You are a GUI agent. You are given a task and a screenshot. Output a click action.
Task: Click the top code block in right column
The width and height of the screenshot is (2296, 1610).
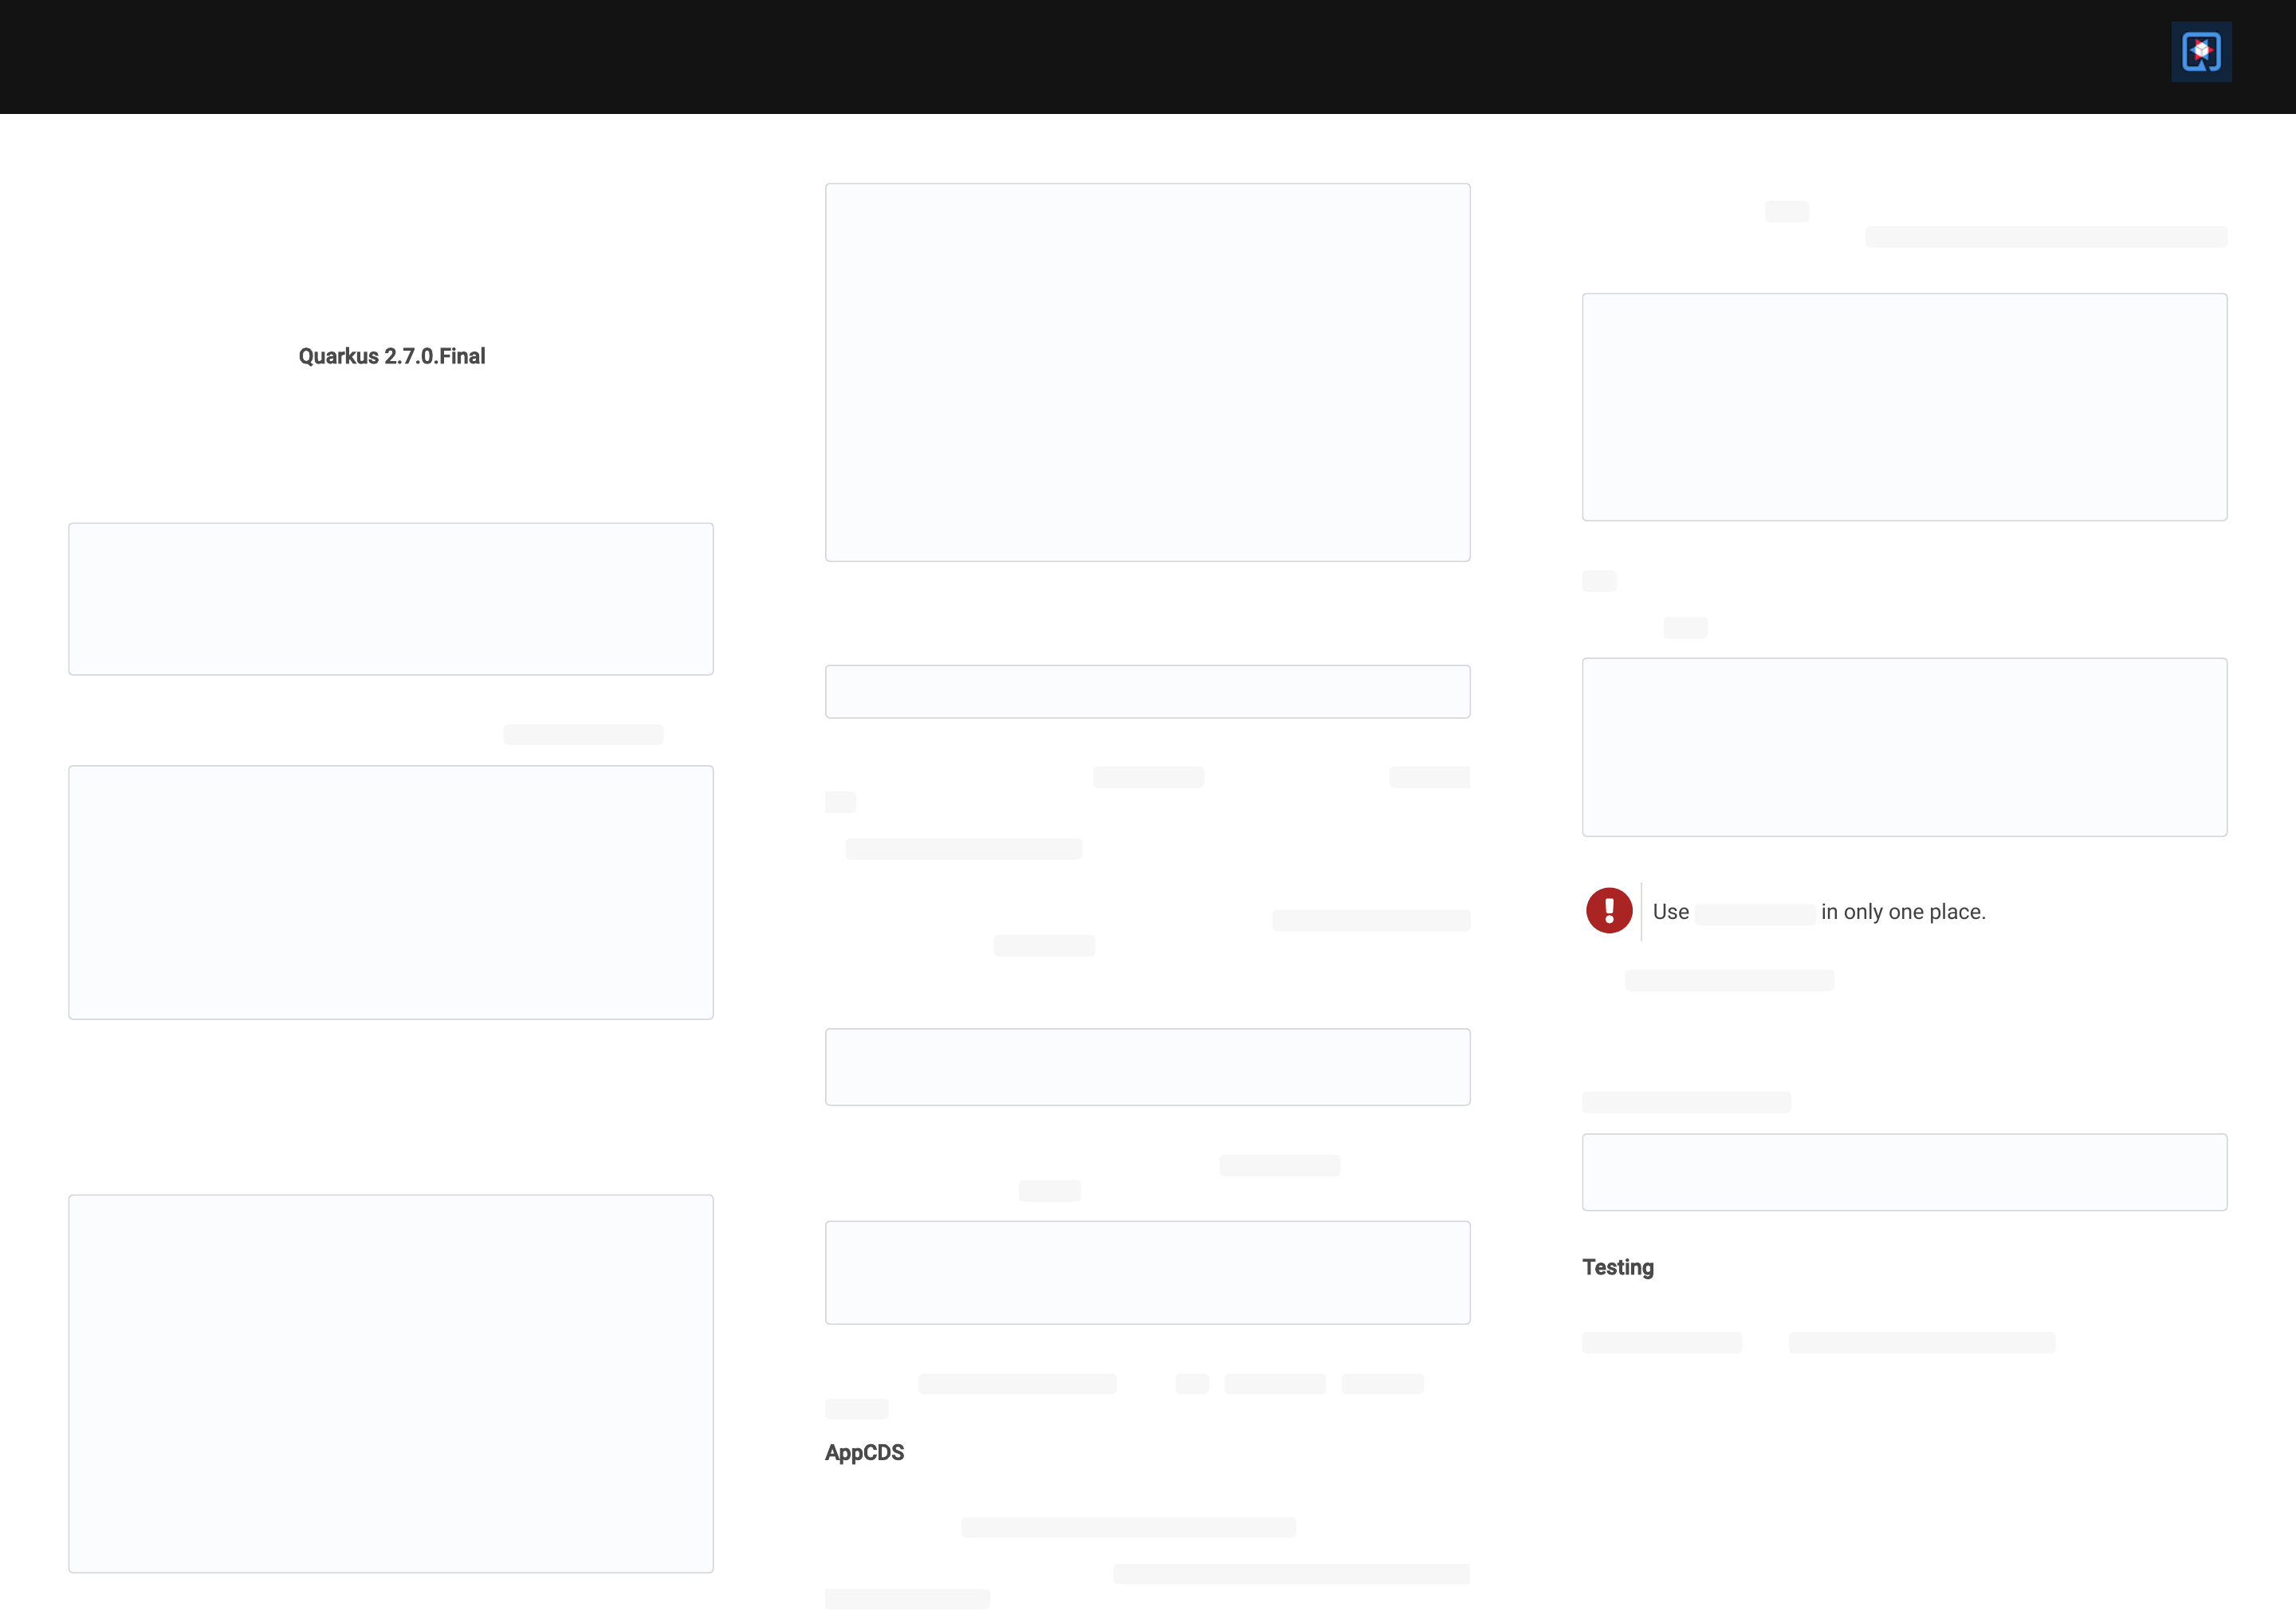click(1904, 406)
